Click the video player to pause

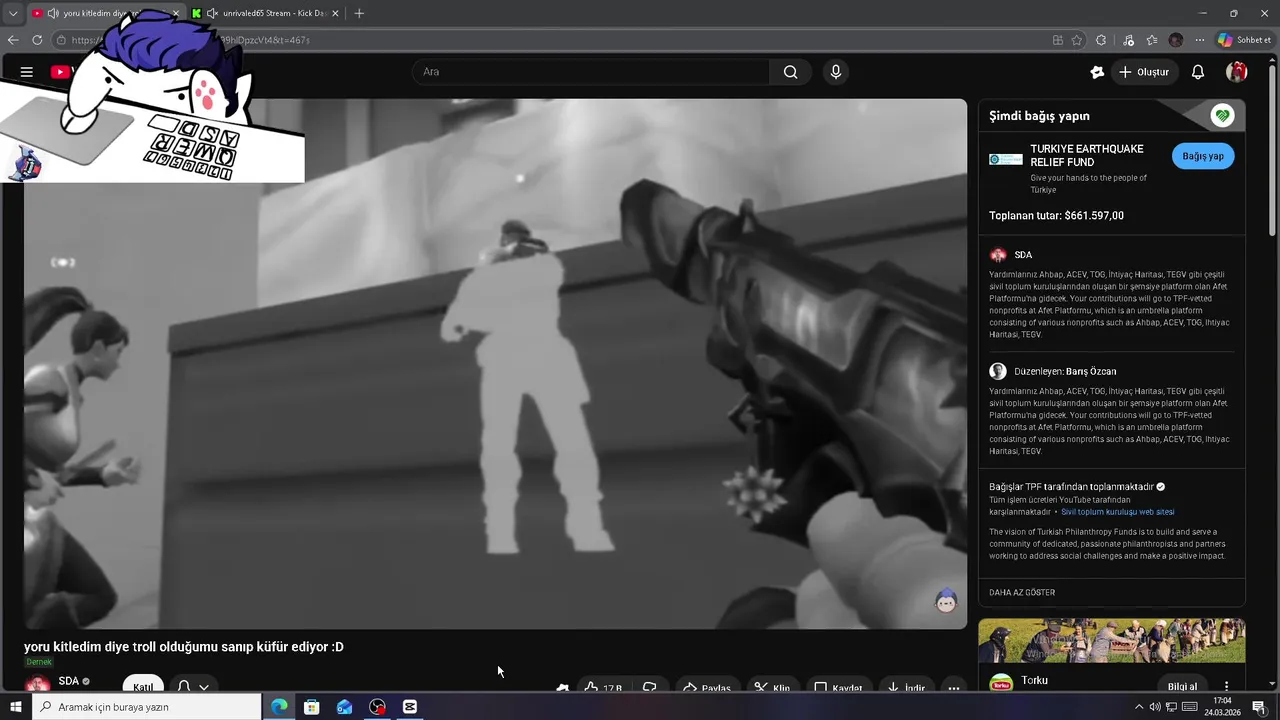[495, 364]
